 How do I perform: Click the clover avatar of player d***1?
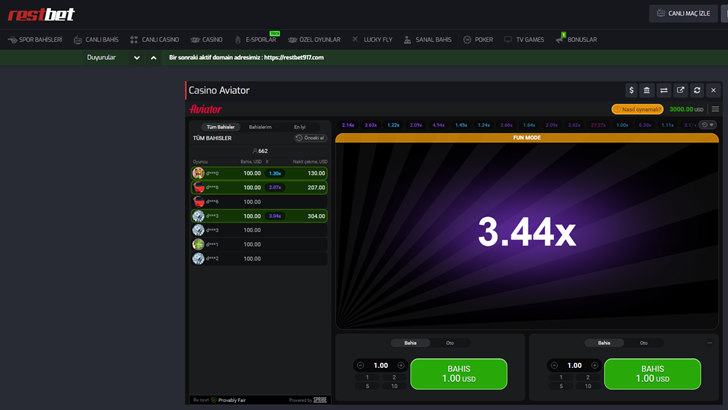tap(198, 244)
